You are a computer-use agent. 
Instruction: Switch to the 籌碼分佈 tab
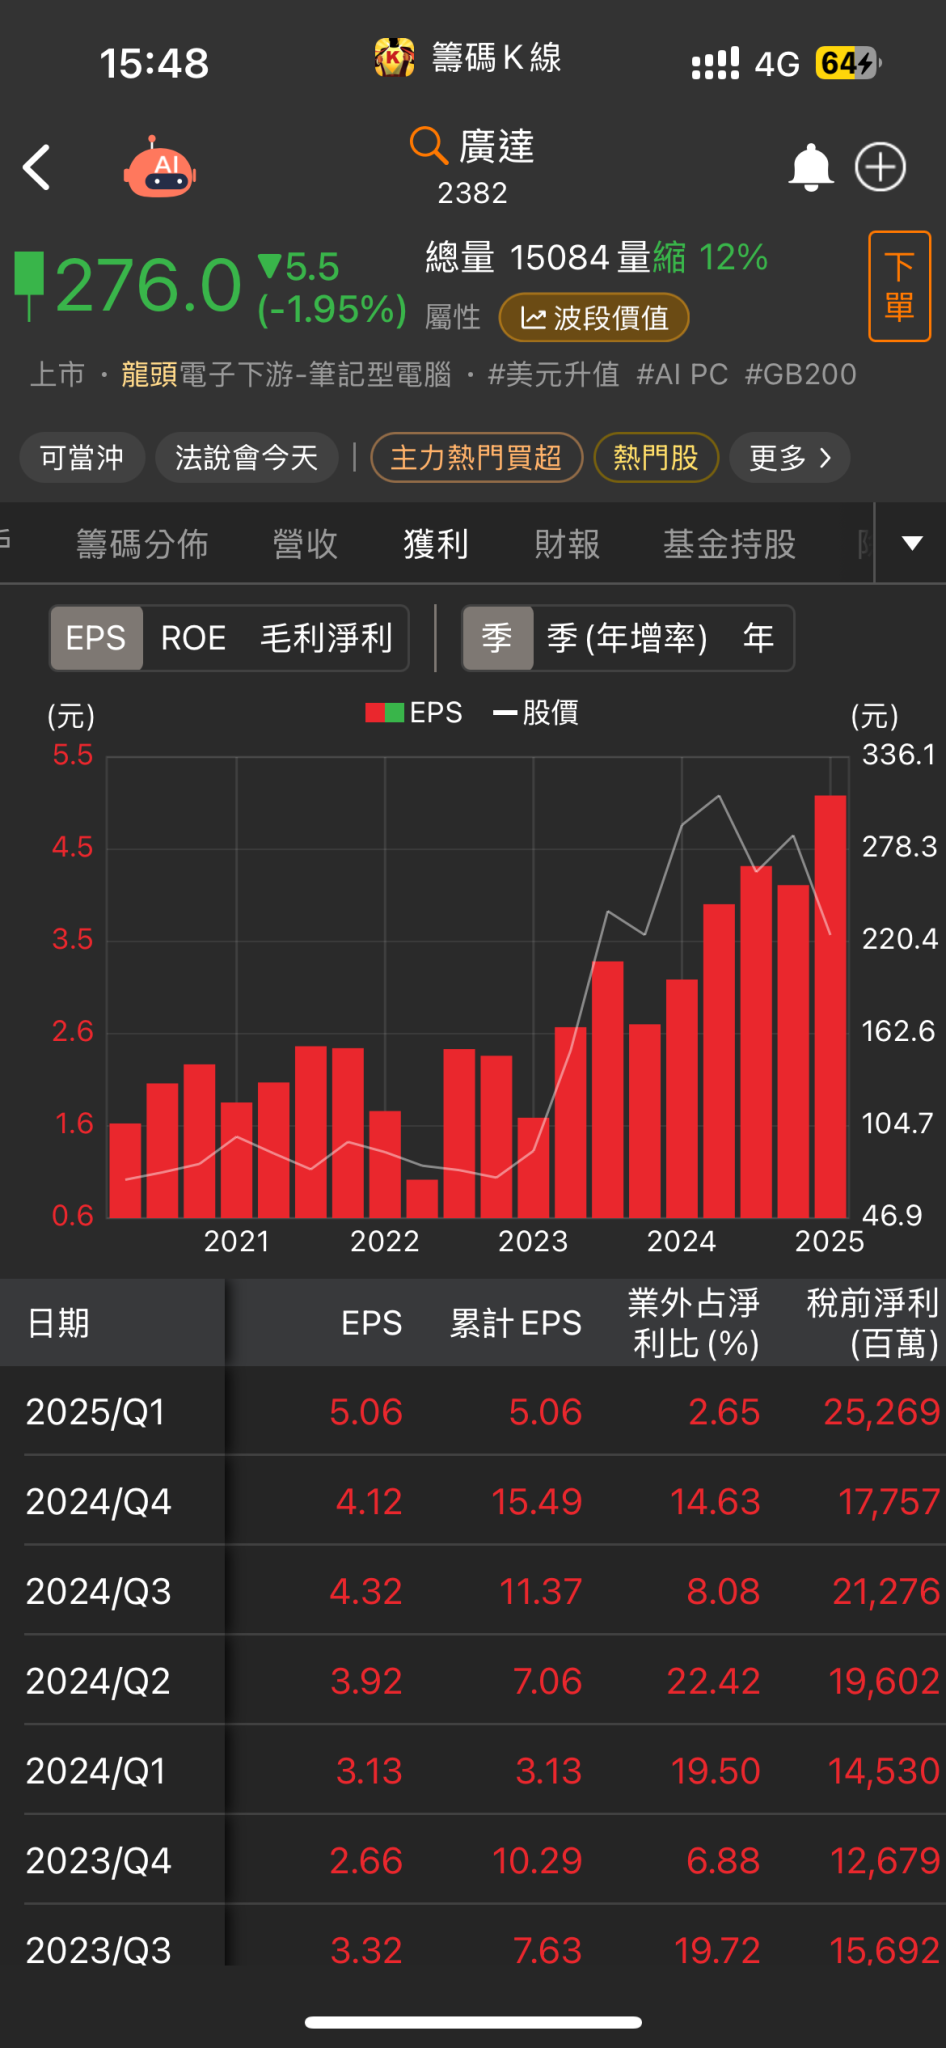pos(142,544)
